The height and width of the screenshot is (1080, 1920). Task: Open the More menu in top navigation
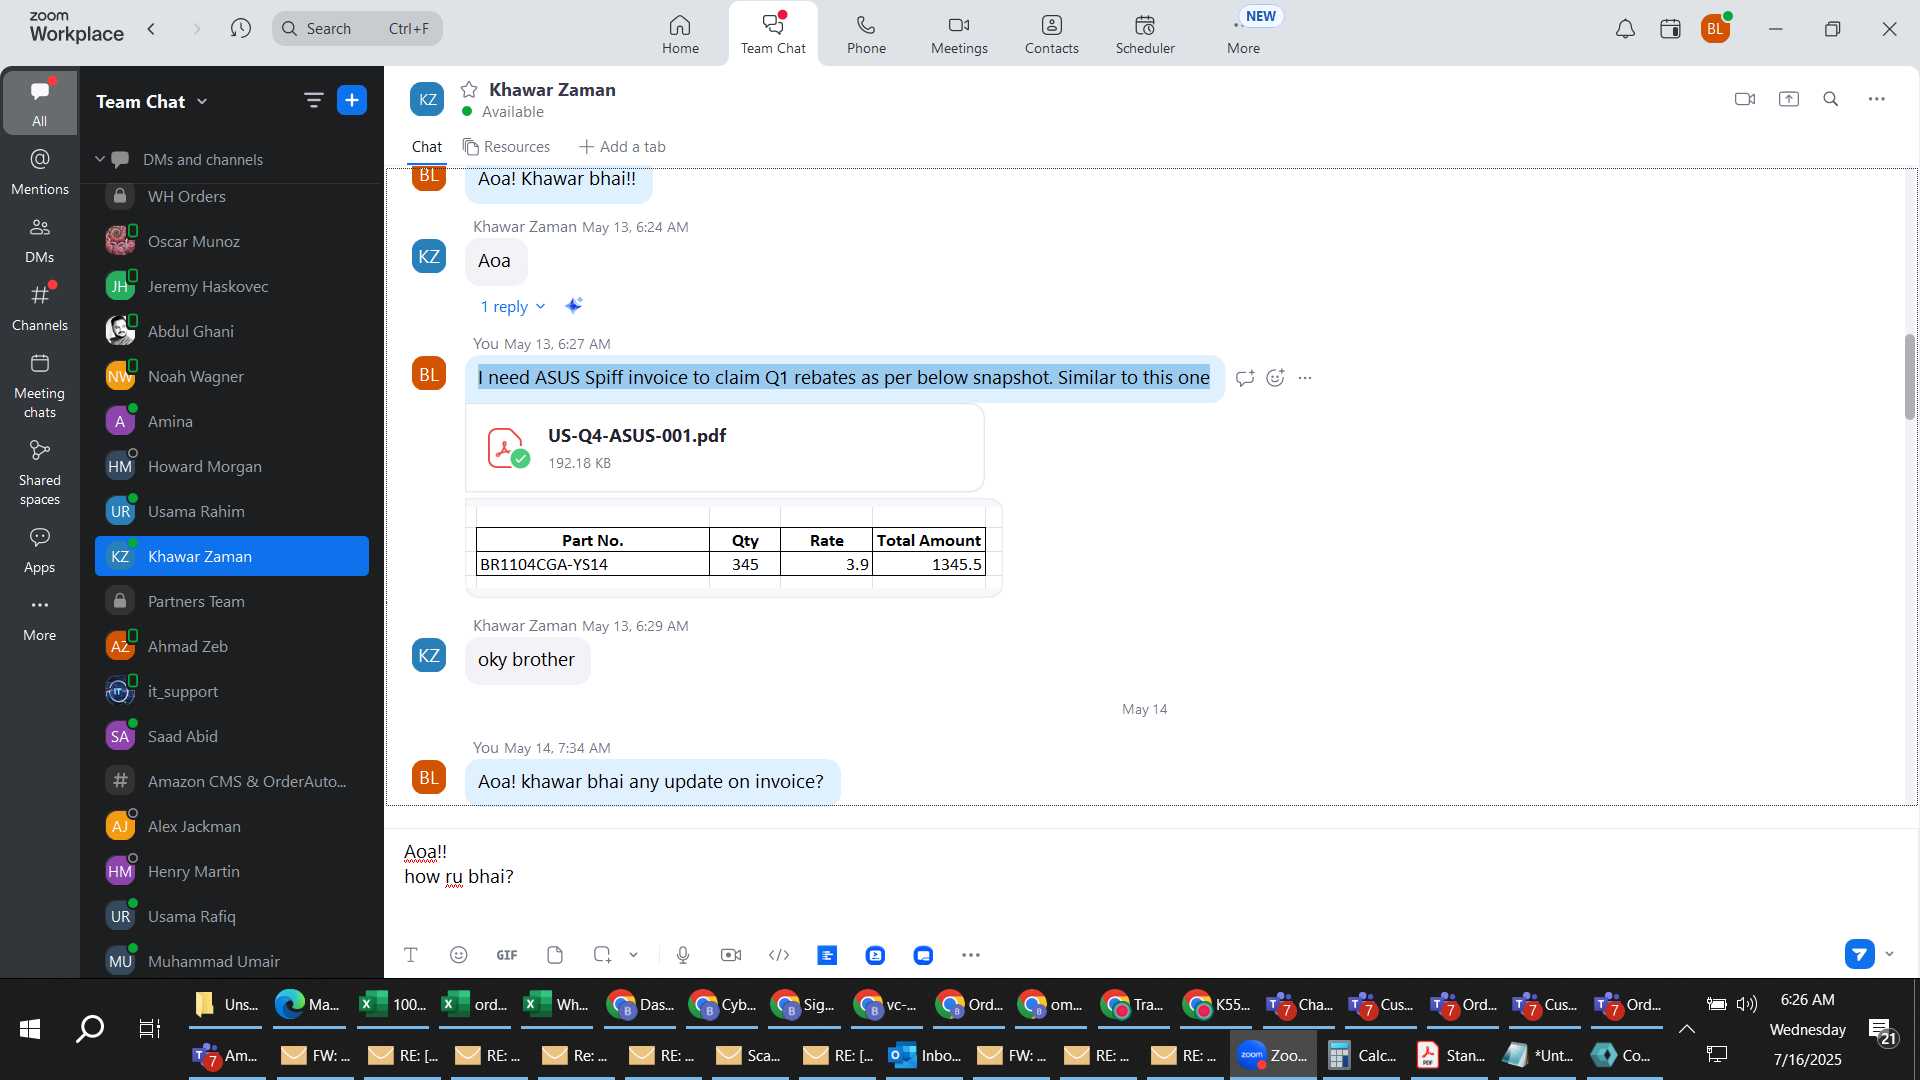(x=1243, y=33)
